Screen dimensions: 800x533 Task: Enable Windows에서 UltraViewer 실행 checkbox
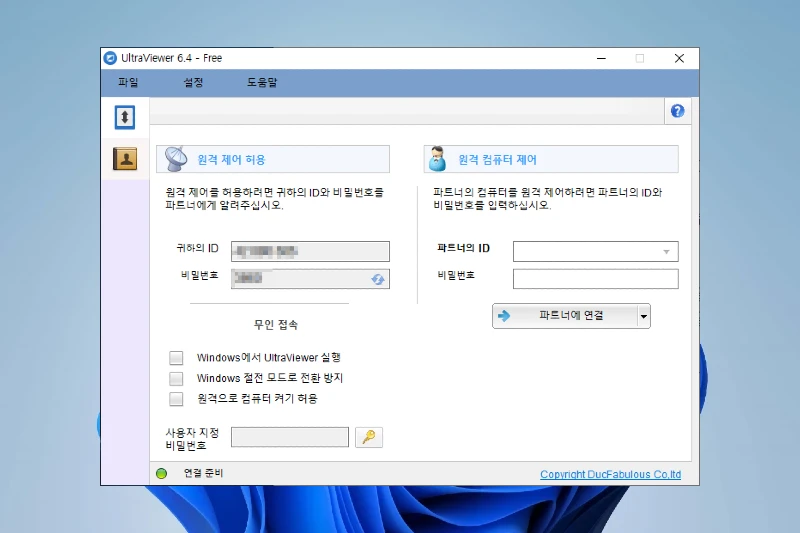click(176, 358)
